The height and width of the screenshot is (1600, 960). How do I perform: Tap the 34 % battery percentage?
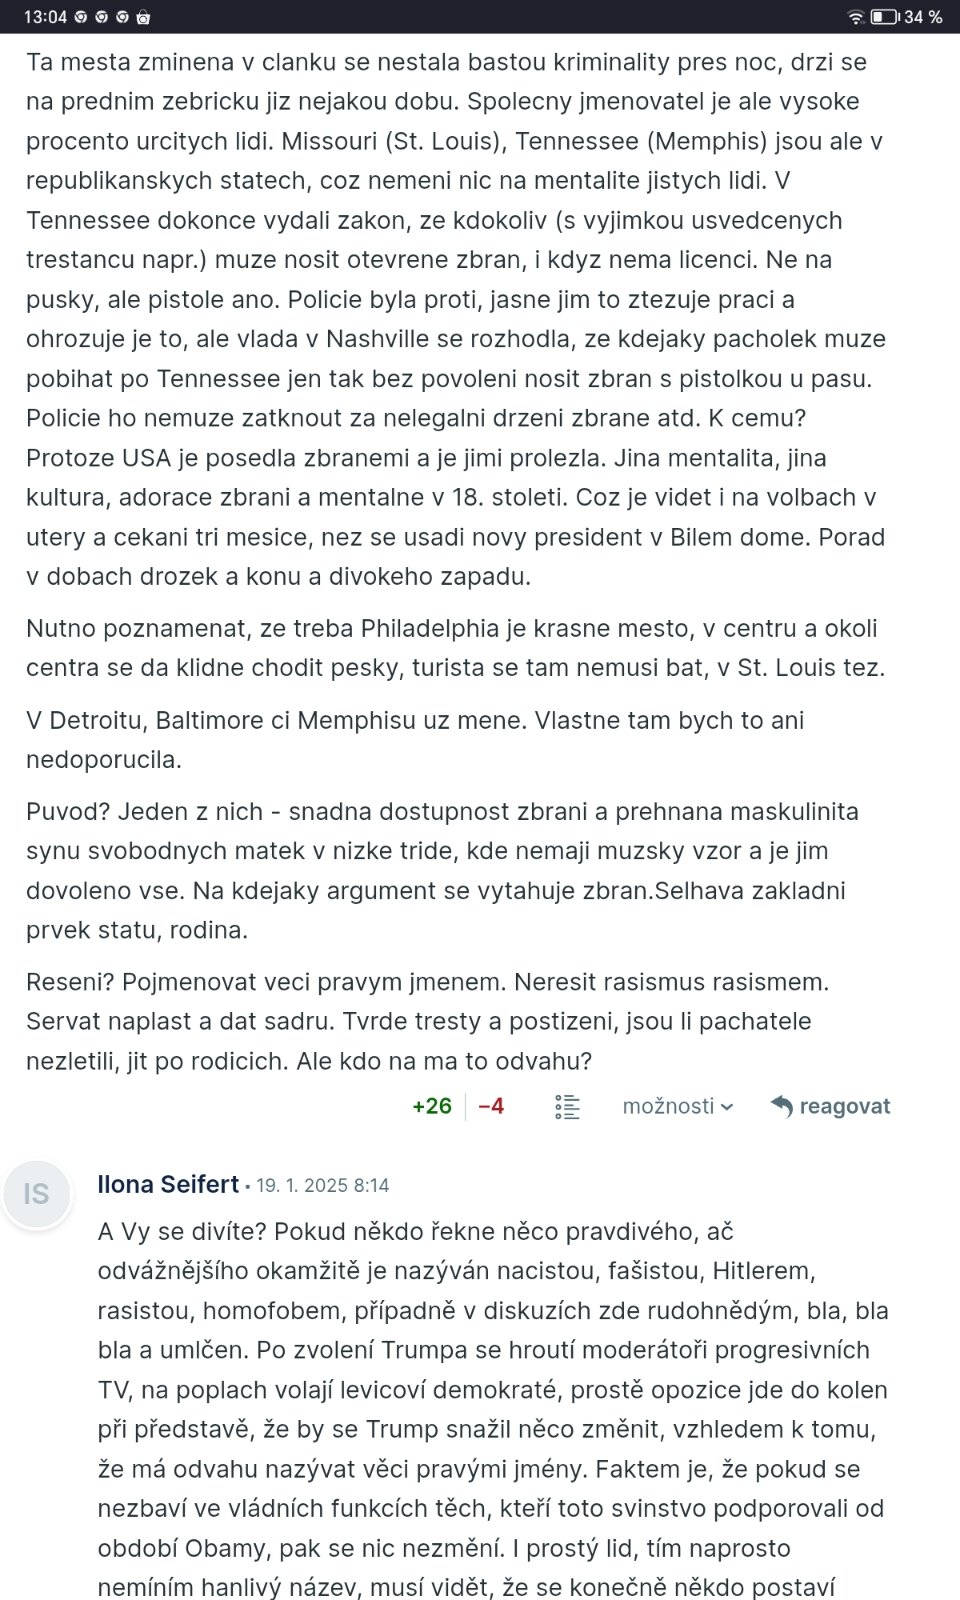pos(922,17)
